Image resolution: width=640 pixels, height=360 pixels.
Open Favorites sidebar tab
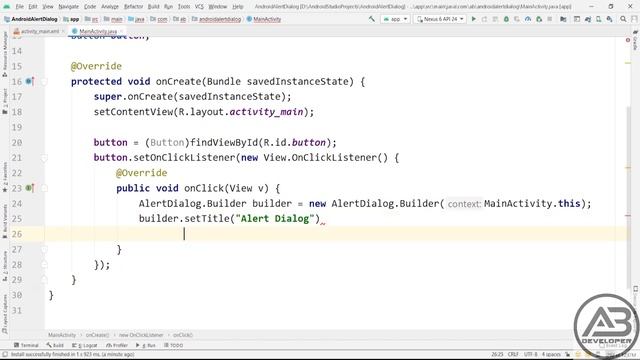point(5,177)
